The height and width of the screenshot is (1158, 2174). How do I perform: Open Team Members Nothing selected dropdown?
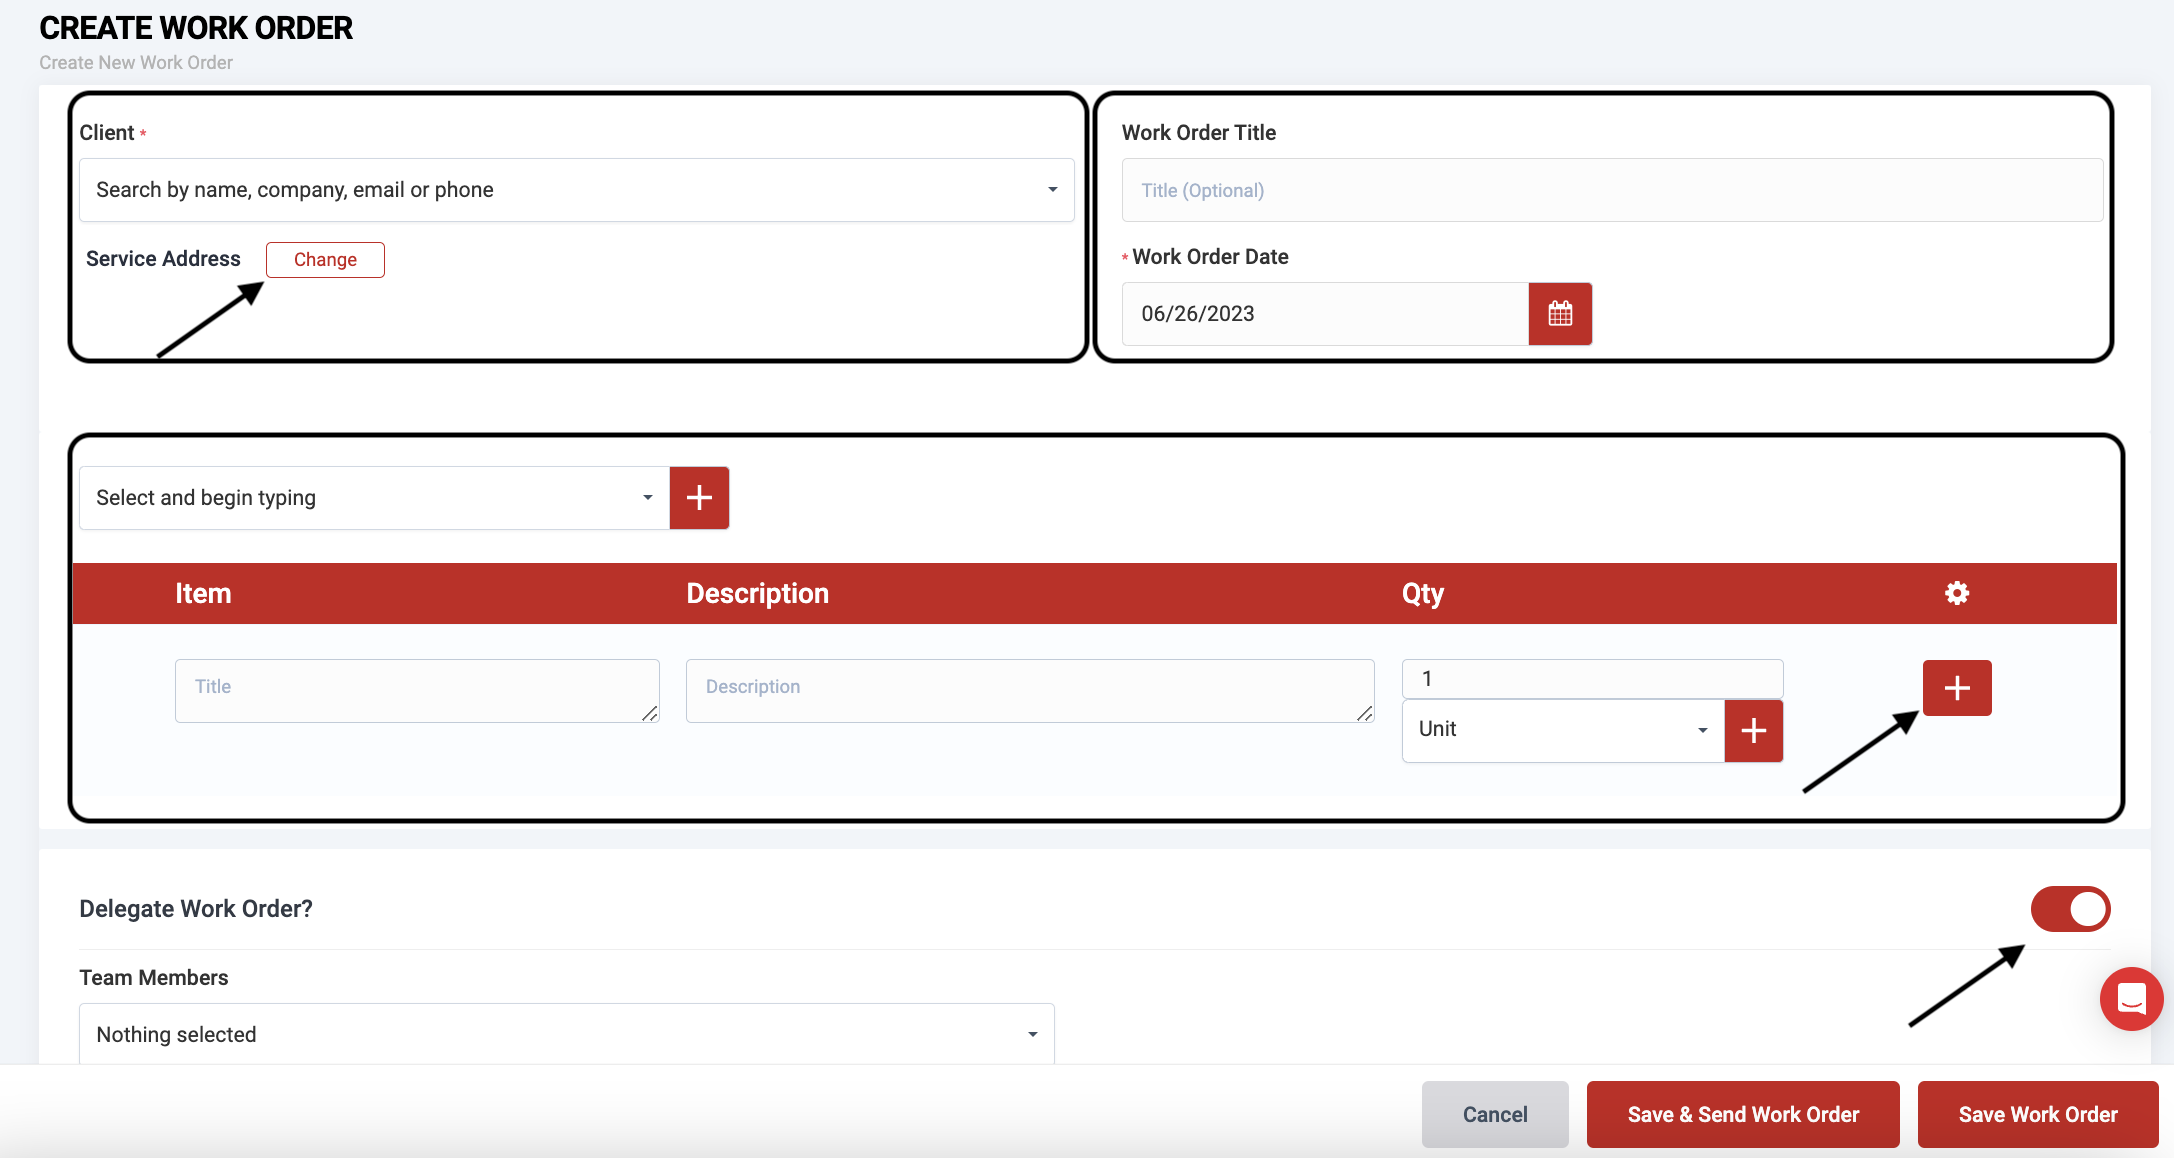pyautogui.click(x=566, y=1034)
